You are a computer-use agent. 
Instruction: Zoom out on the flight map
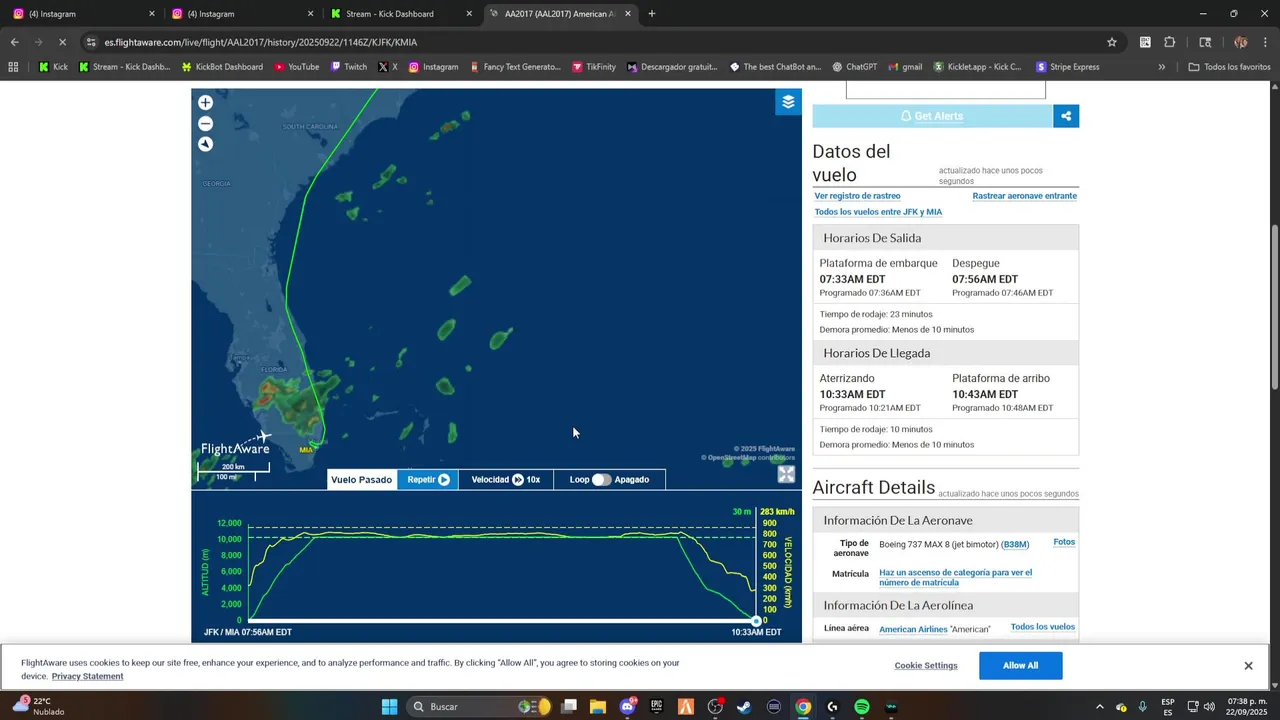[x=205, y=123]
